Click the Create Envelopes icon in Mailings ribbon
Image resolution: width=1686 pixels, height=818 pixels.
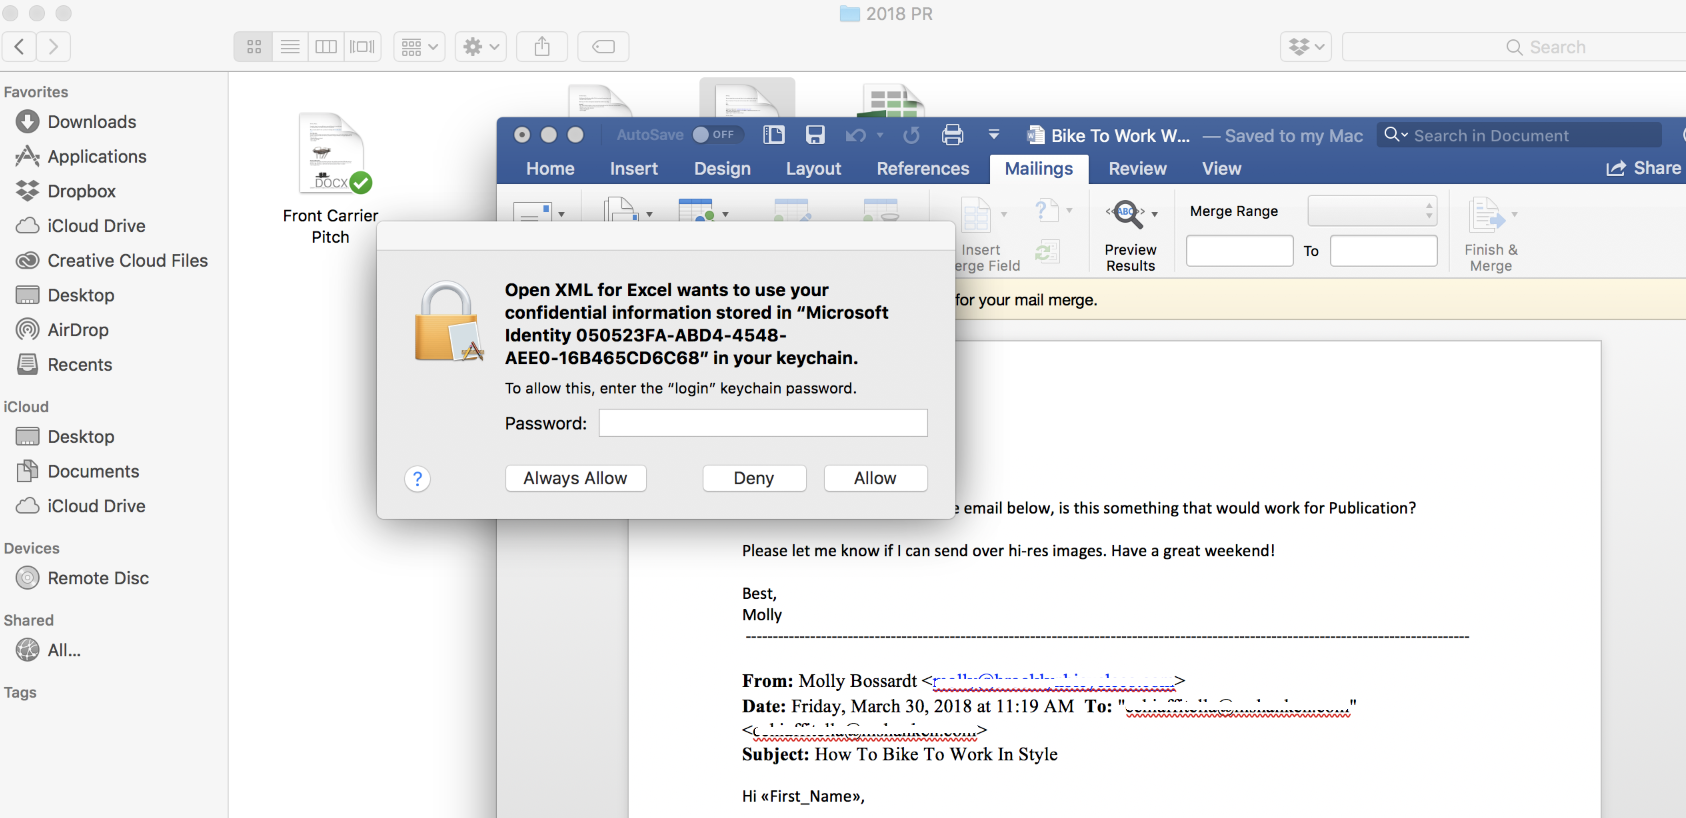(x=533, y=211)
